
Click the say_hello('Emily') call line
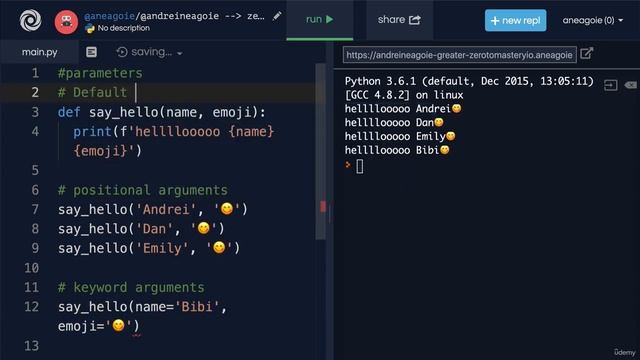coord(149,248)
